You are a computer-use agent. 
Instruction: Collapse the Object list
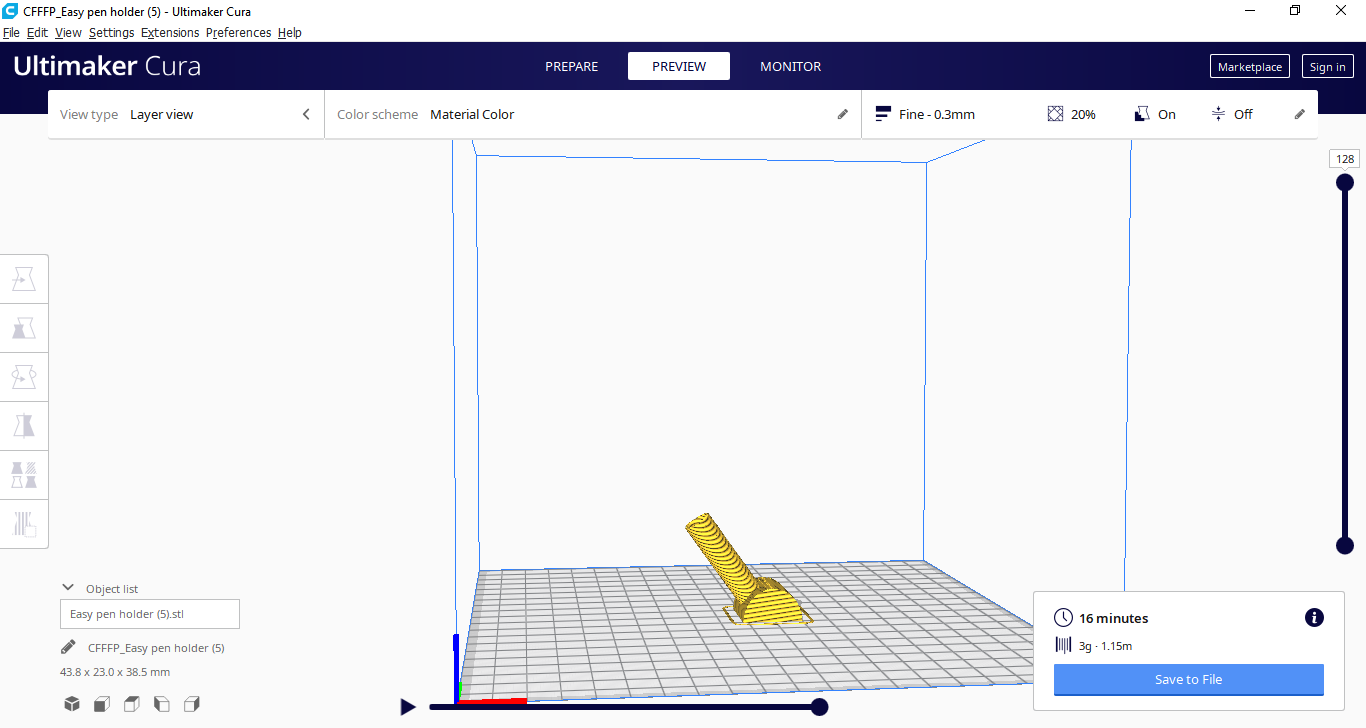(x=68, y=588)
